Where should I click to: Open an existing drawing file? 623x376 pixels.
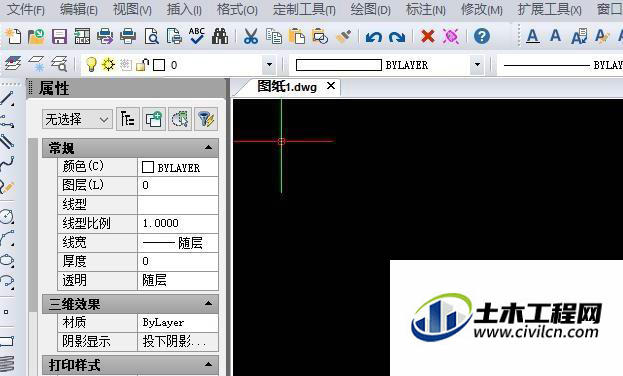(36, 36)
